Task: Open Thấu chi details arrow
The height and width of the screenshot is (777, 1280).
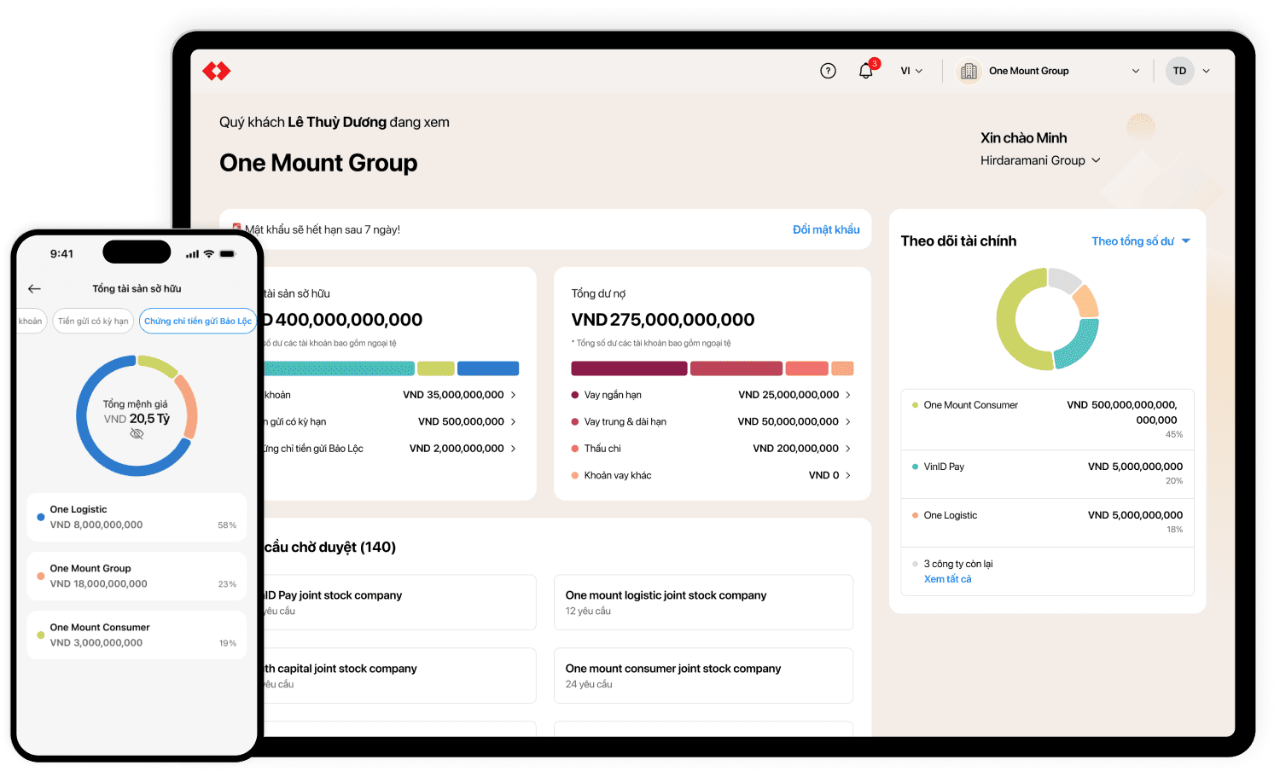Action: point(848,449)
